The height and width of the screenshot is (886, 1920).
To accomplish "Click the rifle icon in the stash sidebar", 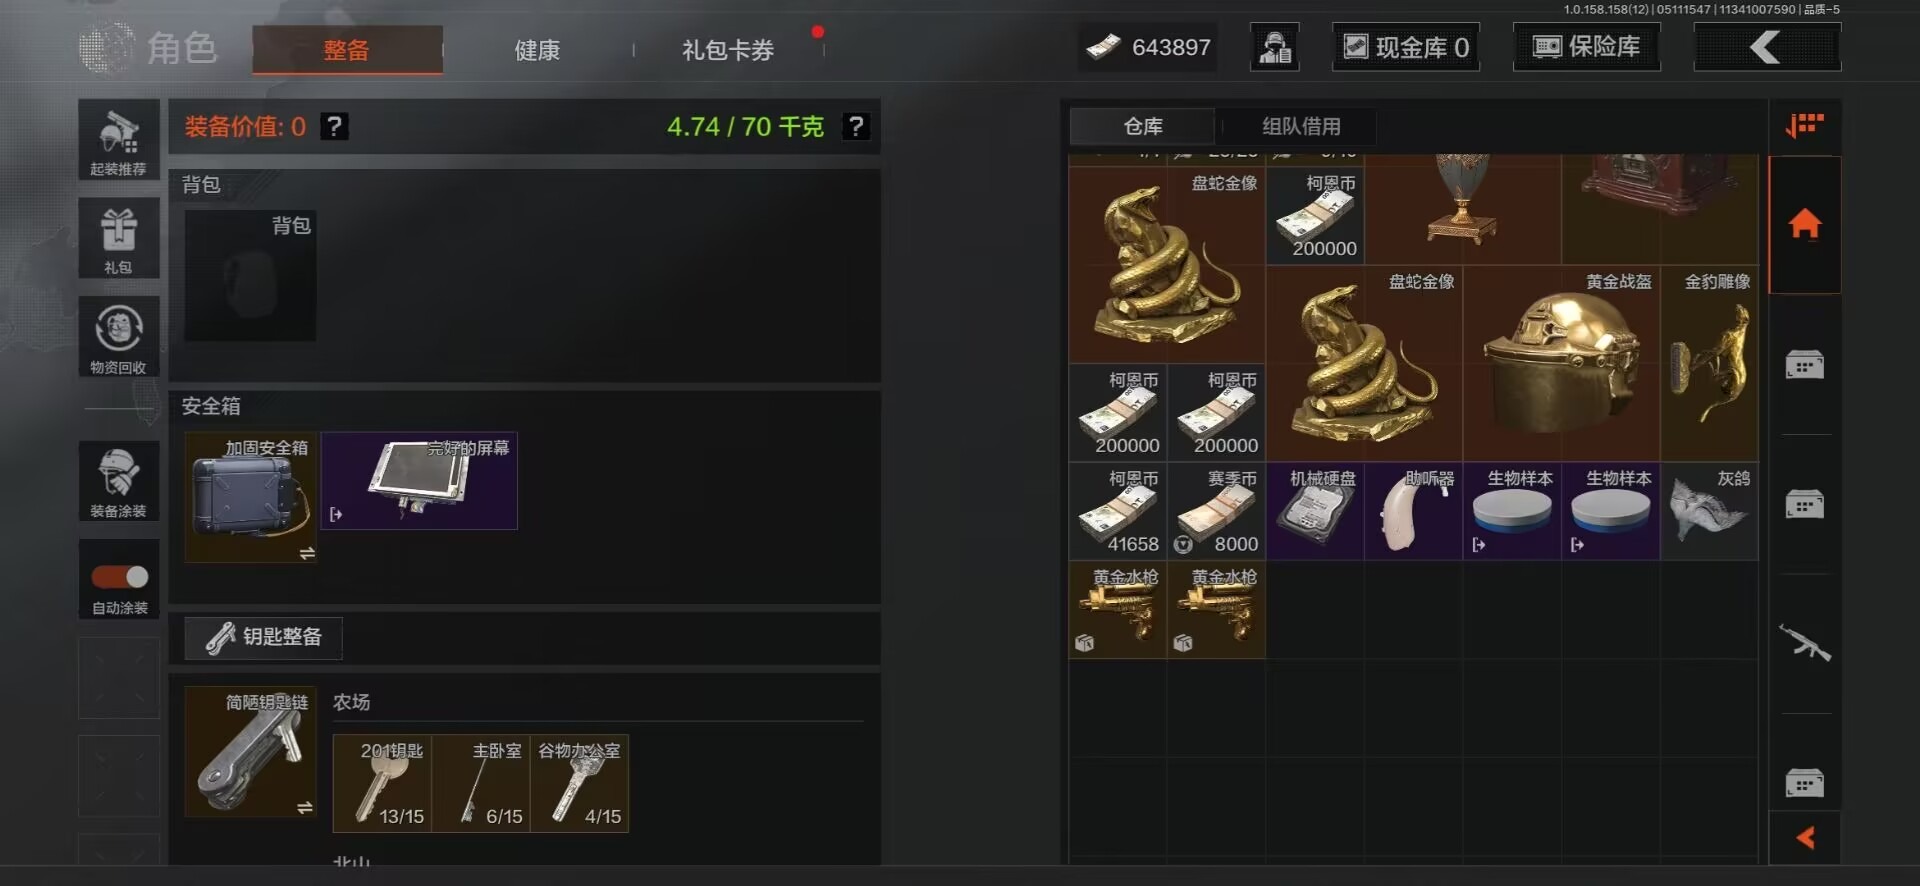I will pyautogui.click(x=1805, y=643).
